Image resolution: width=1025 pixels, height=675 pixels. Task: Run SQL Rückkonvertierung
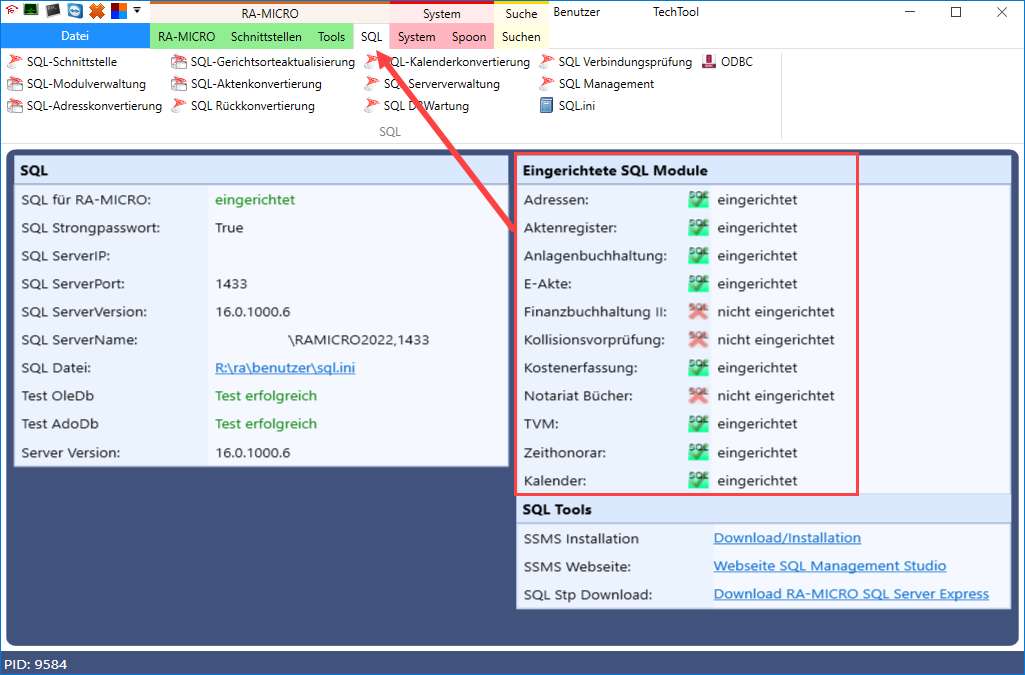coord(243,106)
